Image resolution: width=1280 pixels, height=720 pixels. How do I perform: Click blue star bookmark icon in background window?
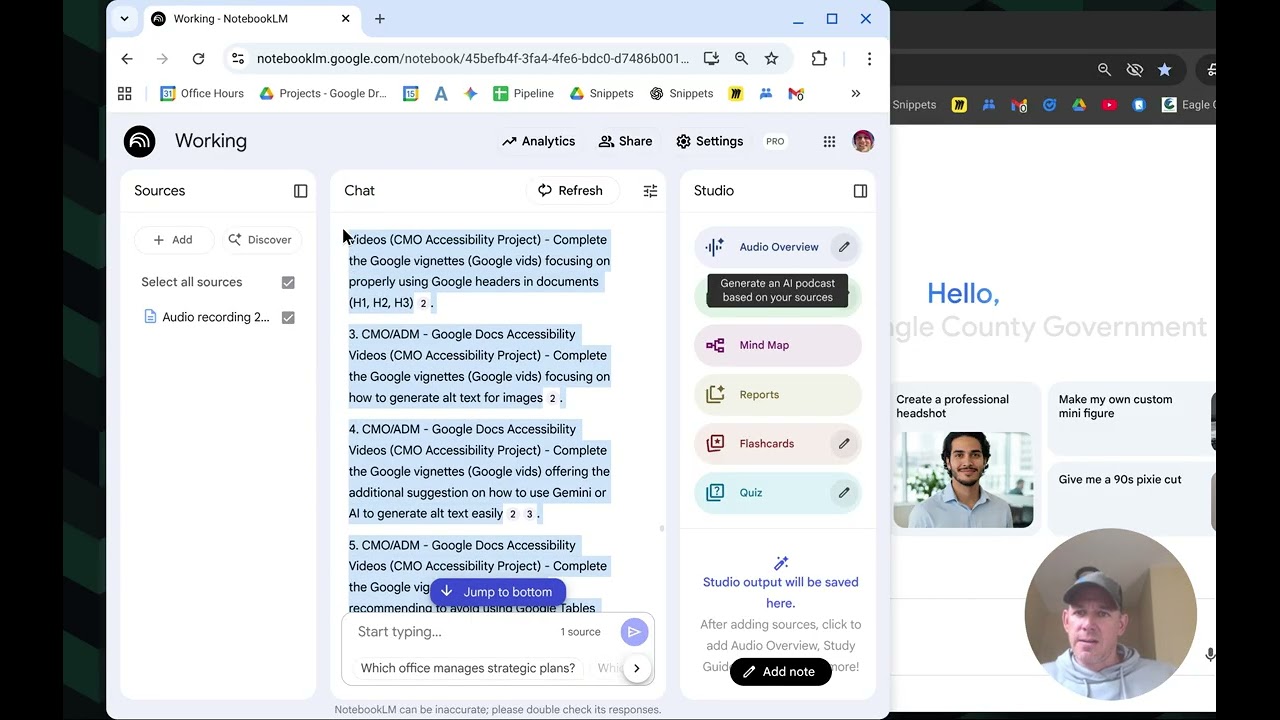pyautogui.click(x=1164, y=70)
